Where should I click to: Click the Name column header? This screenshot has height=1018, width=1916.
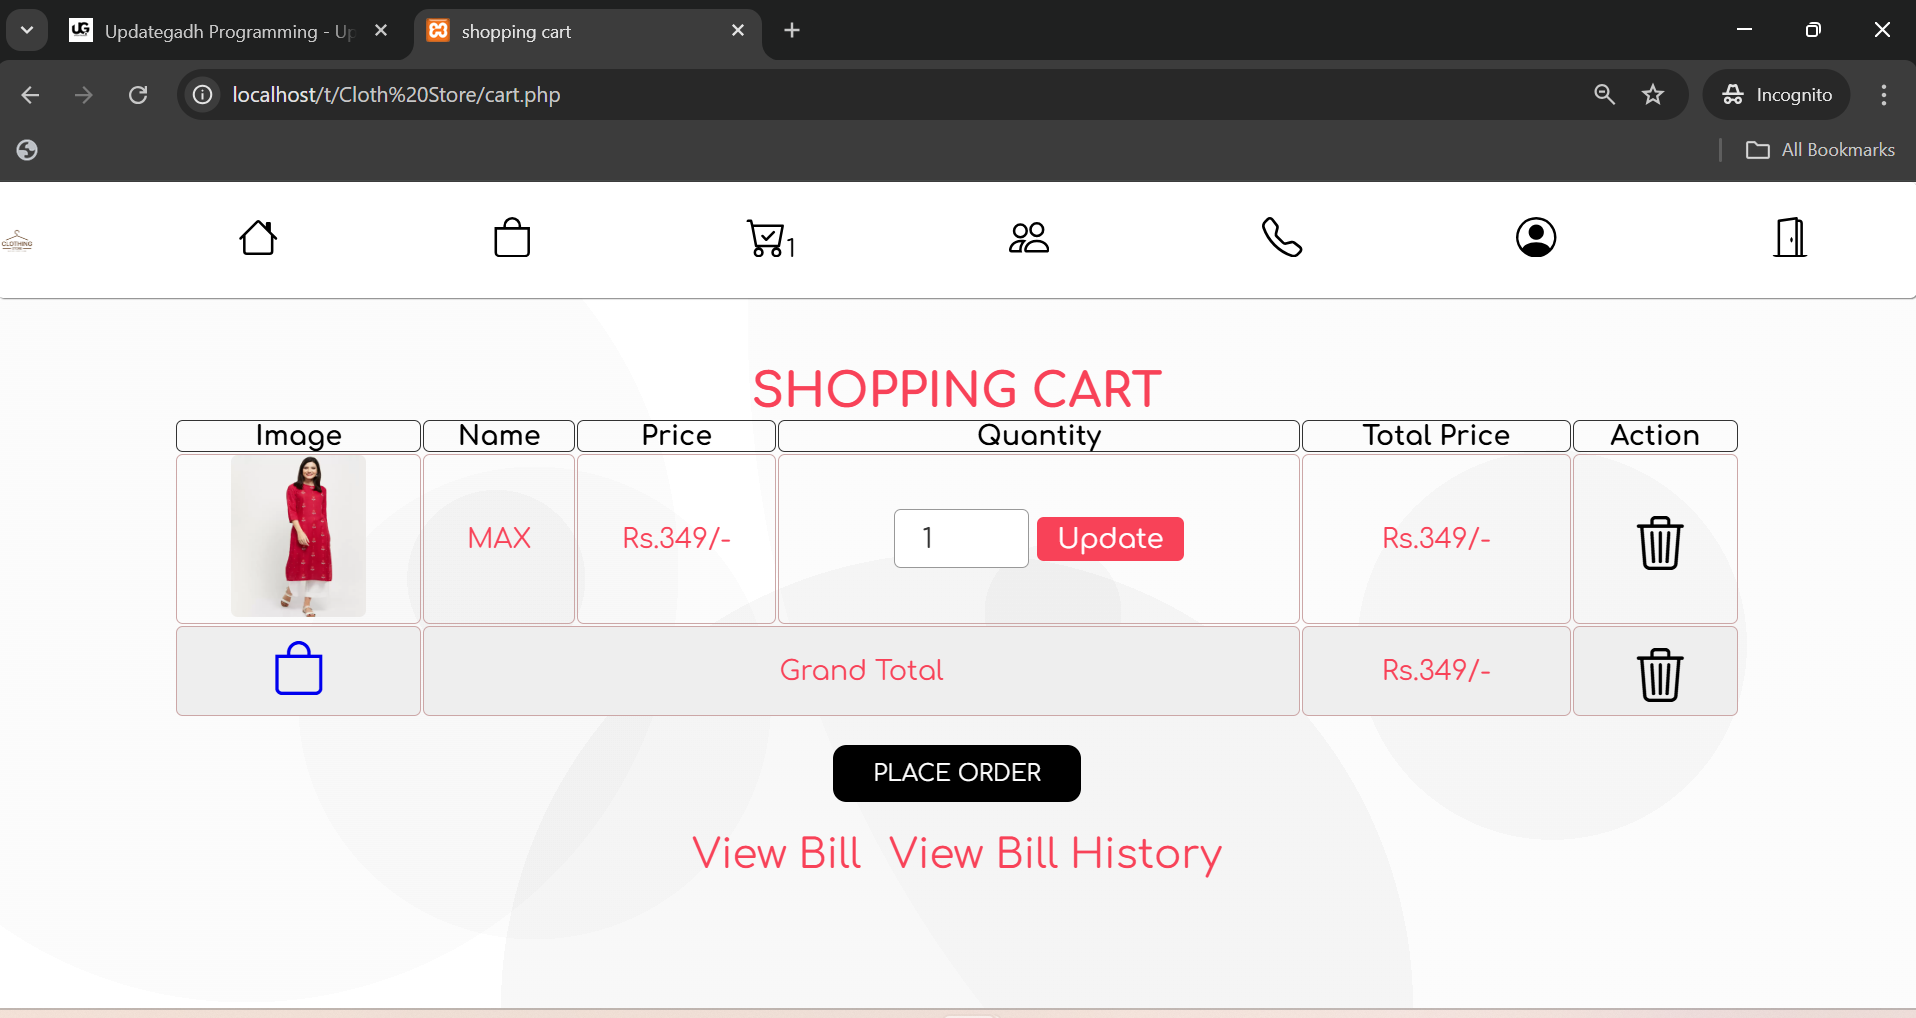pyautogui.click(x=499, y=436)
